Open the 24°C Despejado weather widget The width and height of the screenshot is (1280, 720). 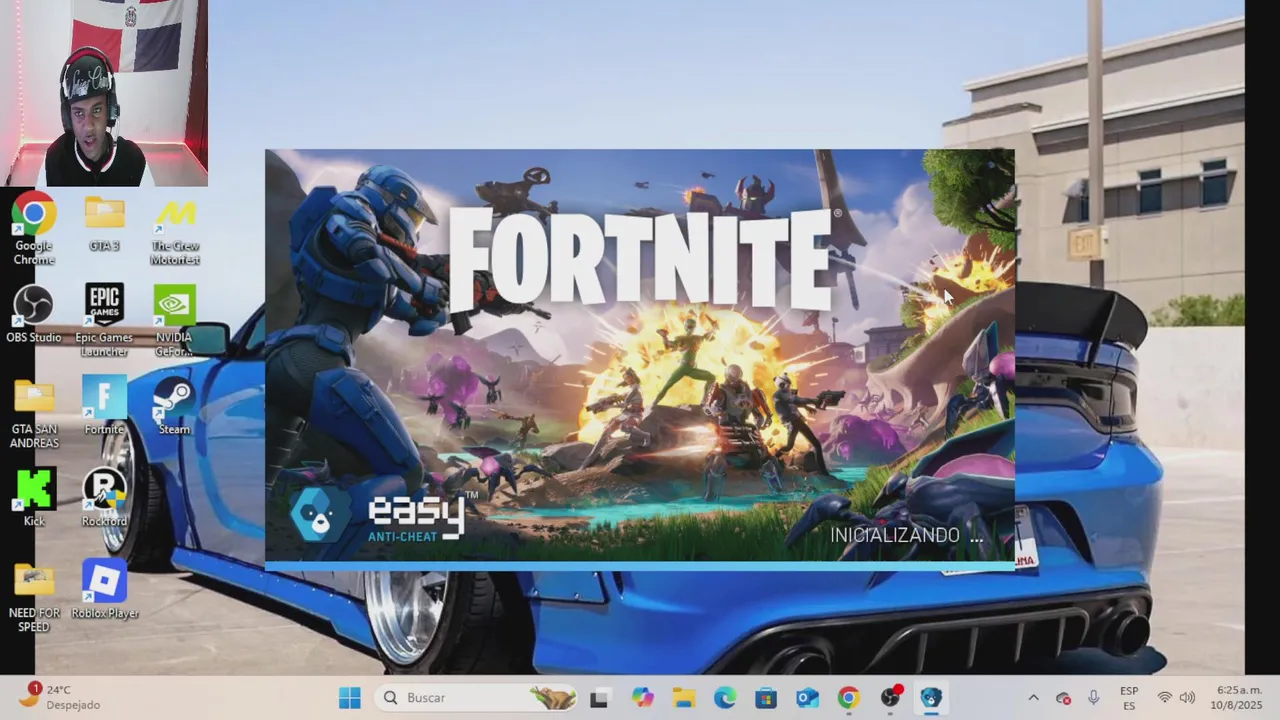coord(60,697)
